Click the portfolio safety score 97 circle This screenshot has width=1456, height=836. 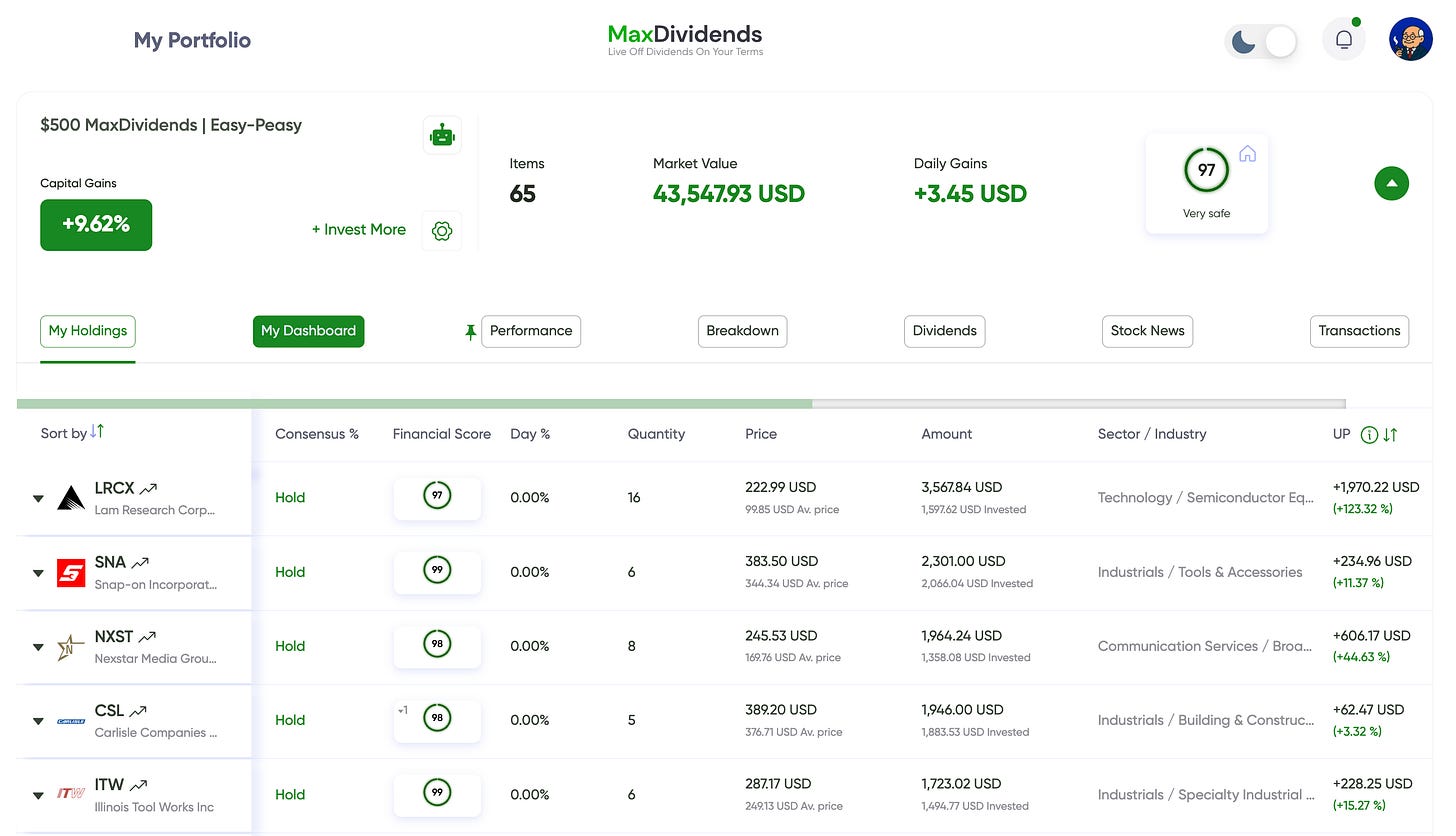1206,170
